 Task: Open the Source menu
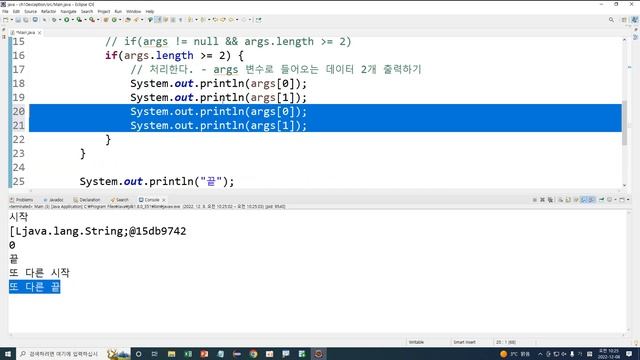point(30,11)
